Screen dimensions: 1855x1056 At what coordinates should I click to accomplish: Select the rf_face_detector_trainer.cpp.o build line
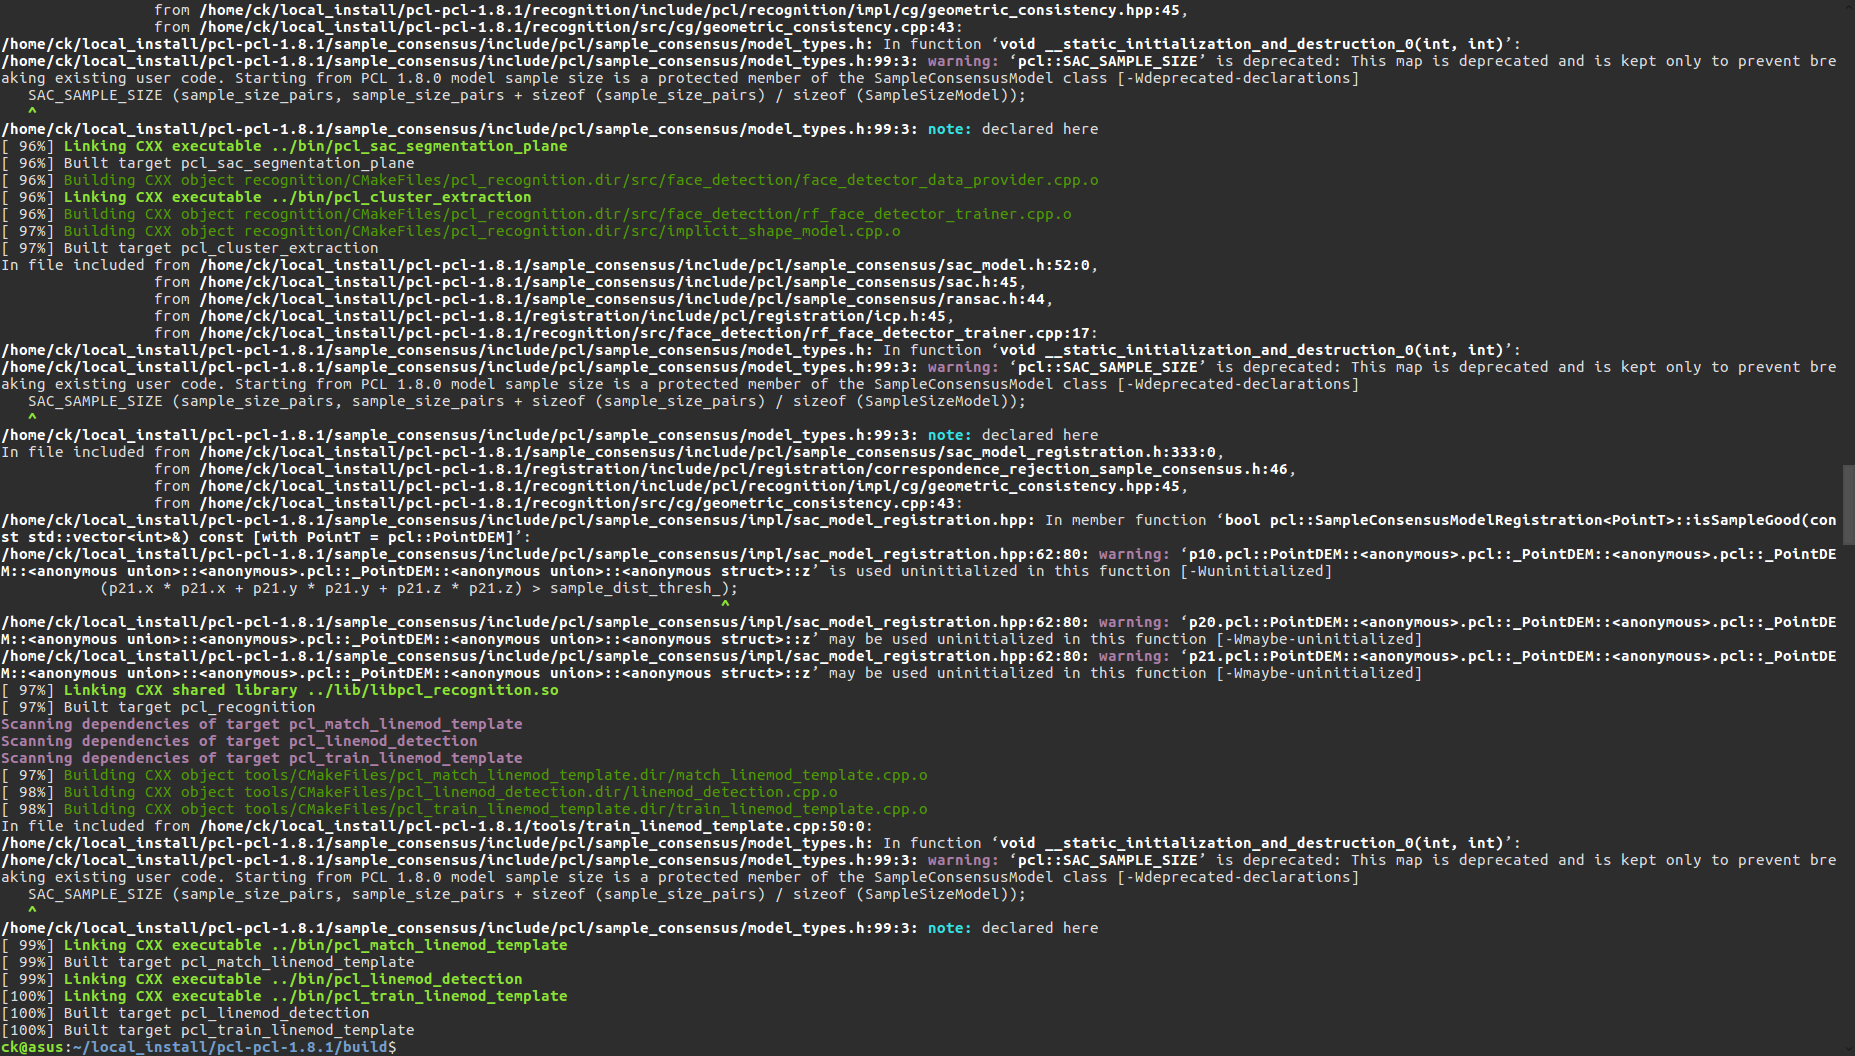pyautogui.click(x=567, y=214)
